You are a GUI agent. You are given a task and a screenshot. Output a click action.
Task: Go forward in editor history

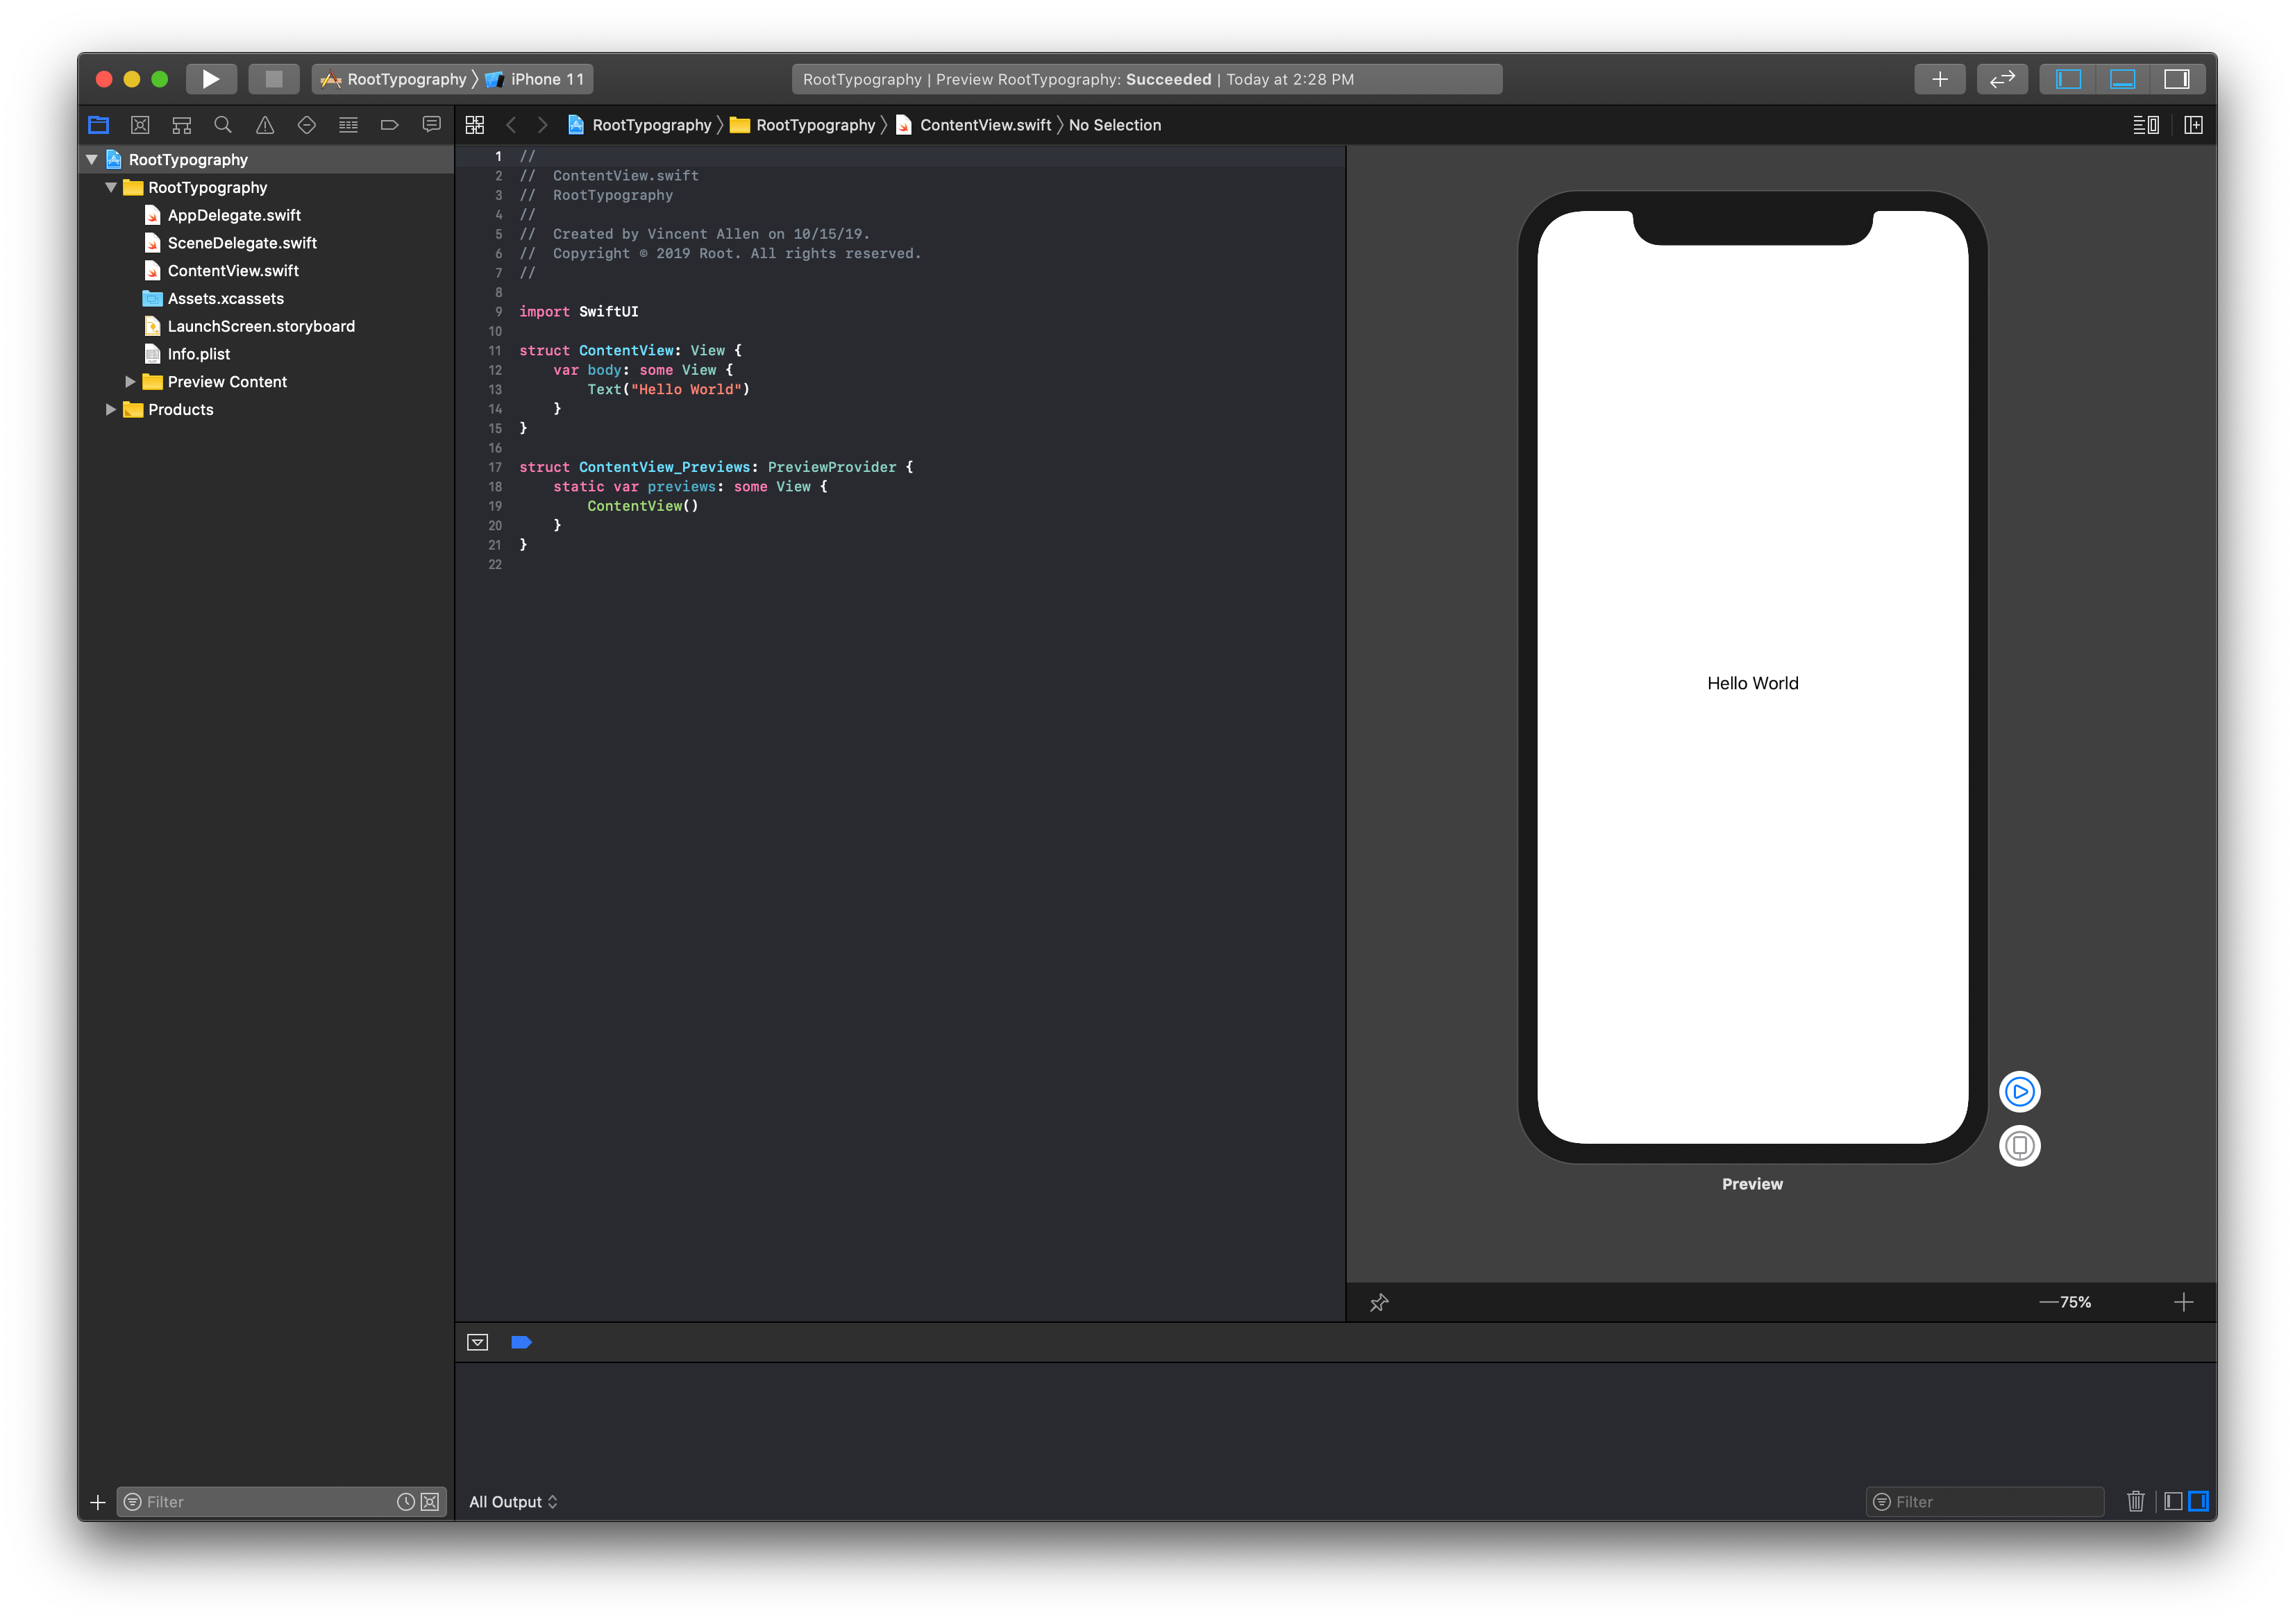pyautogui.click(x=543, y=125)
